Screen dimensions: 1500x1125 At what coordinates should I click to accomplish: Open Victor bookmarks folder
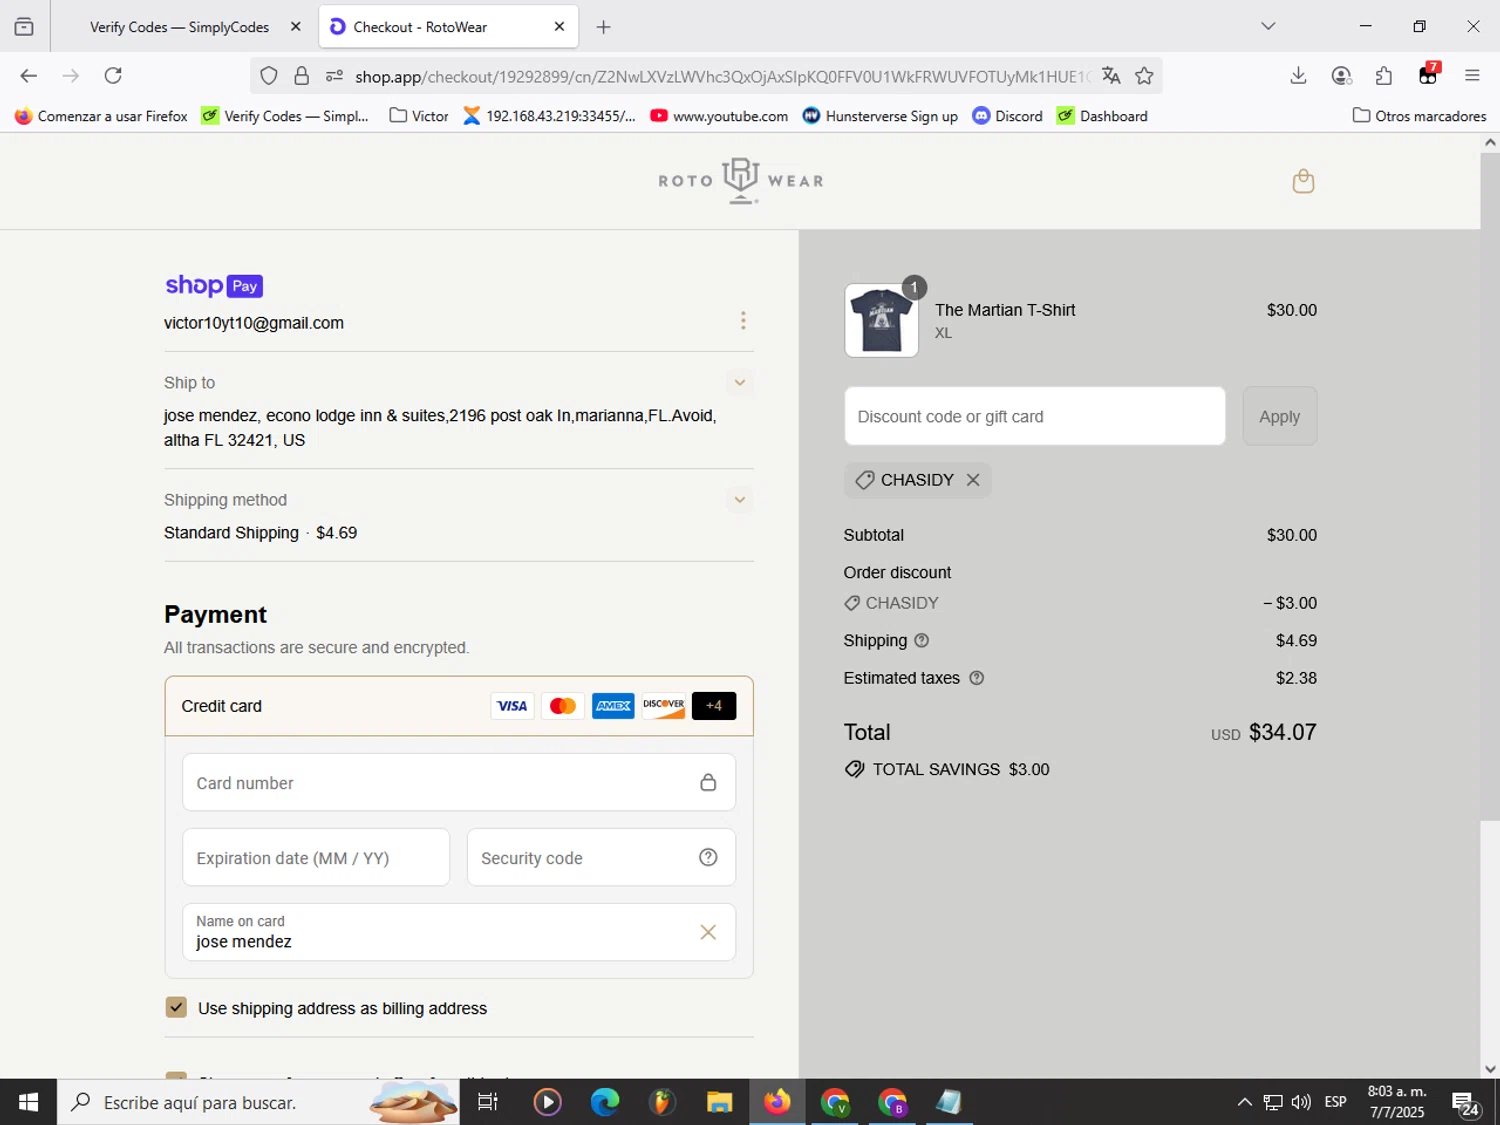419,116
